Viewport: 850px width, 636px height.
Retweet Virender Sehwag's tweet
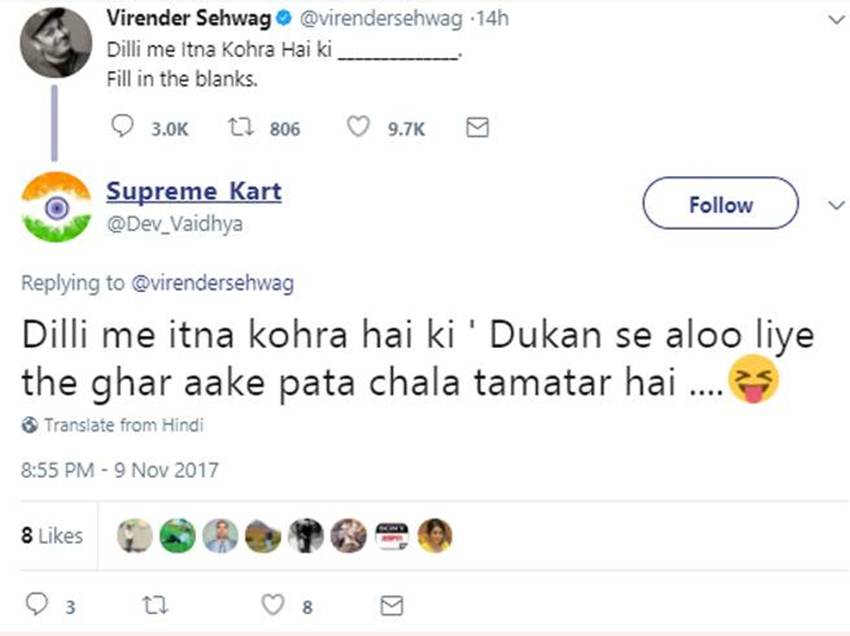point(241,128)
